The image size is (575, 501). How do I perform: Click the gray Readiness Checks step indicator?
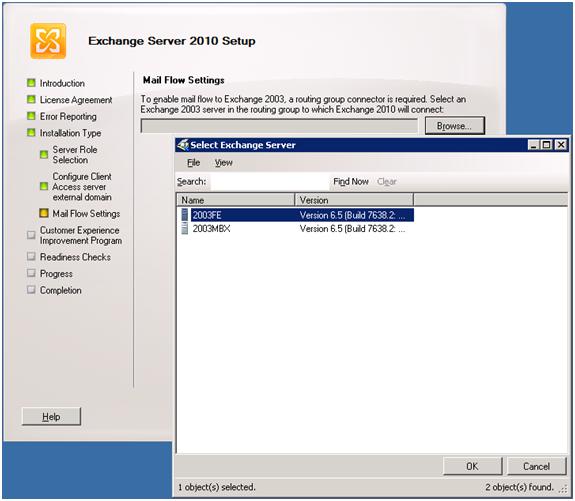32,256
